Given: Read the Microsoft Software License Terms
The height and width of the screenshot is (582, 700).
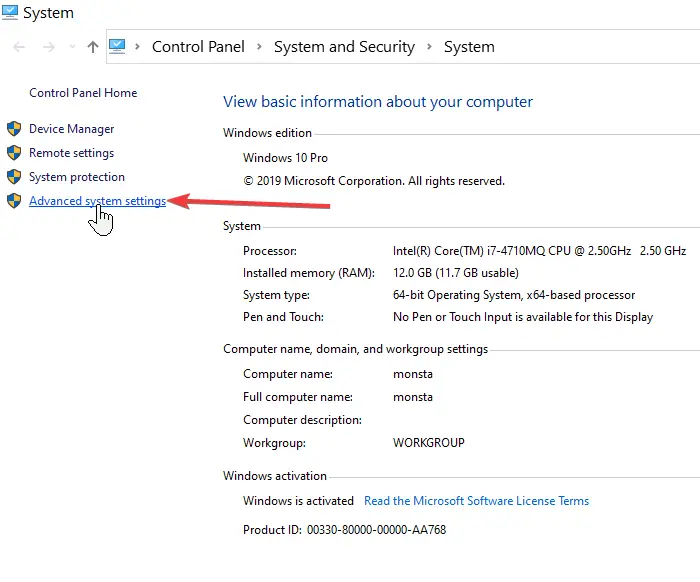Looking at the screenshot, I should [x=476, y=501].
